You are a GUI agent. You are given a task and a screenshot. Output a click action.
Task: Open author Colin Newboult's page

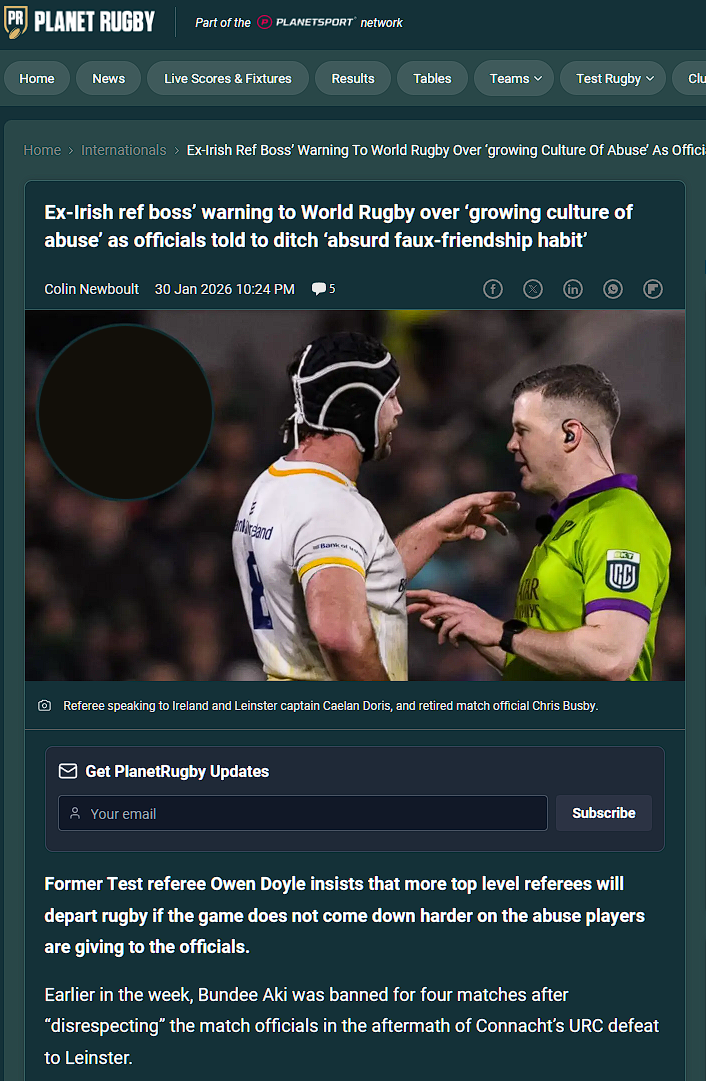tap(92, 289)
